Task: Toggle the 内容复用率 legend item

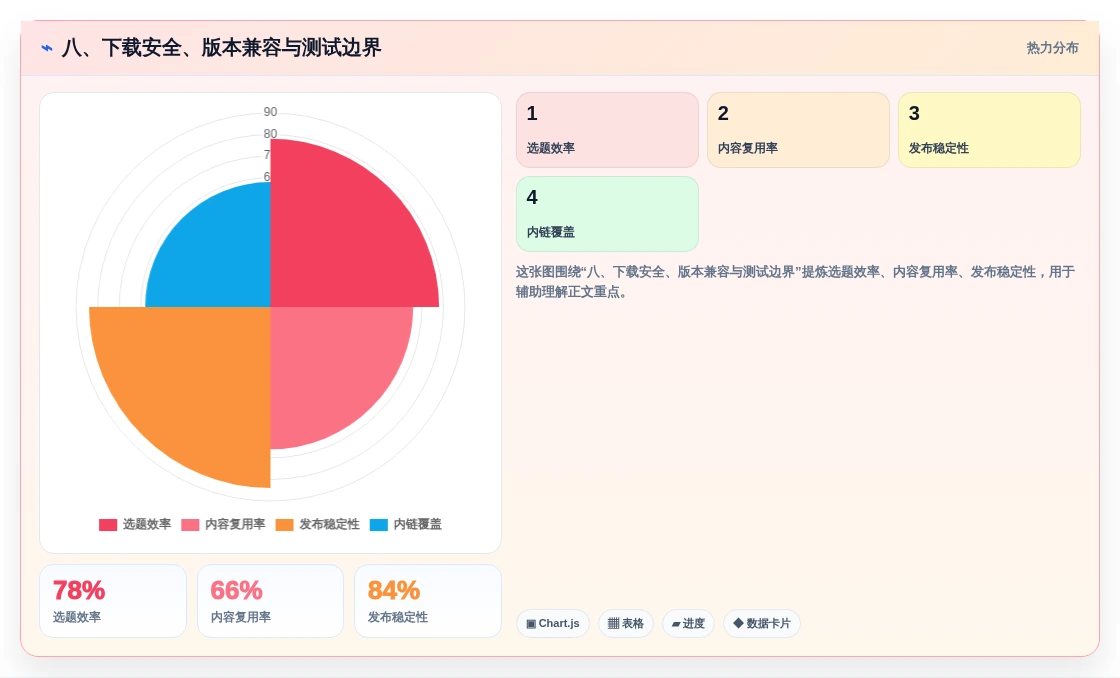Action: tap(223, 524)
